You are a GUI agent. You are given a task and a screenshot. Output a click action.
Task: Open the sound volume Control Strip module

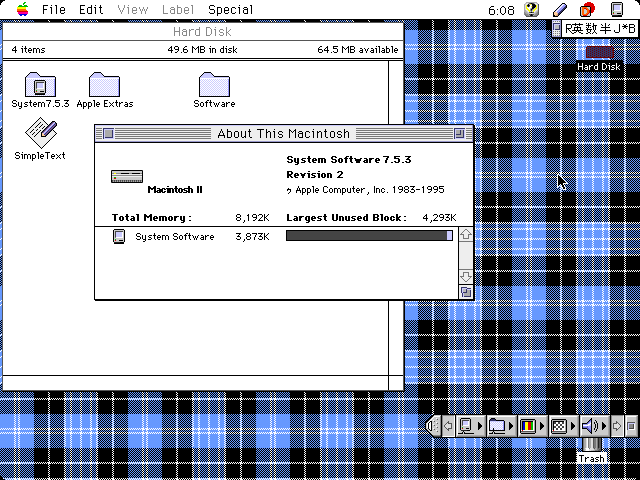point(594,426)
